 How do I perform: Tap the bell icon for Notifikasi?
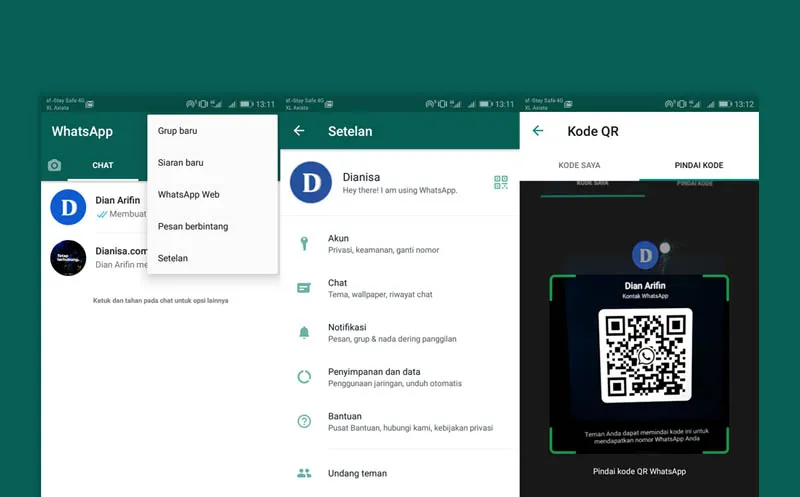click(304, 332)
